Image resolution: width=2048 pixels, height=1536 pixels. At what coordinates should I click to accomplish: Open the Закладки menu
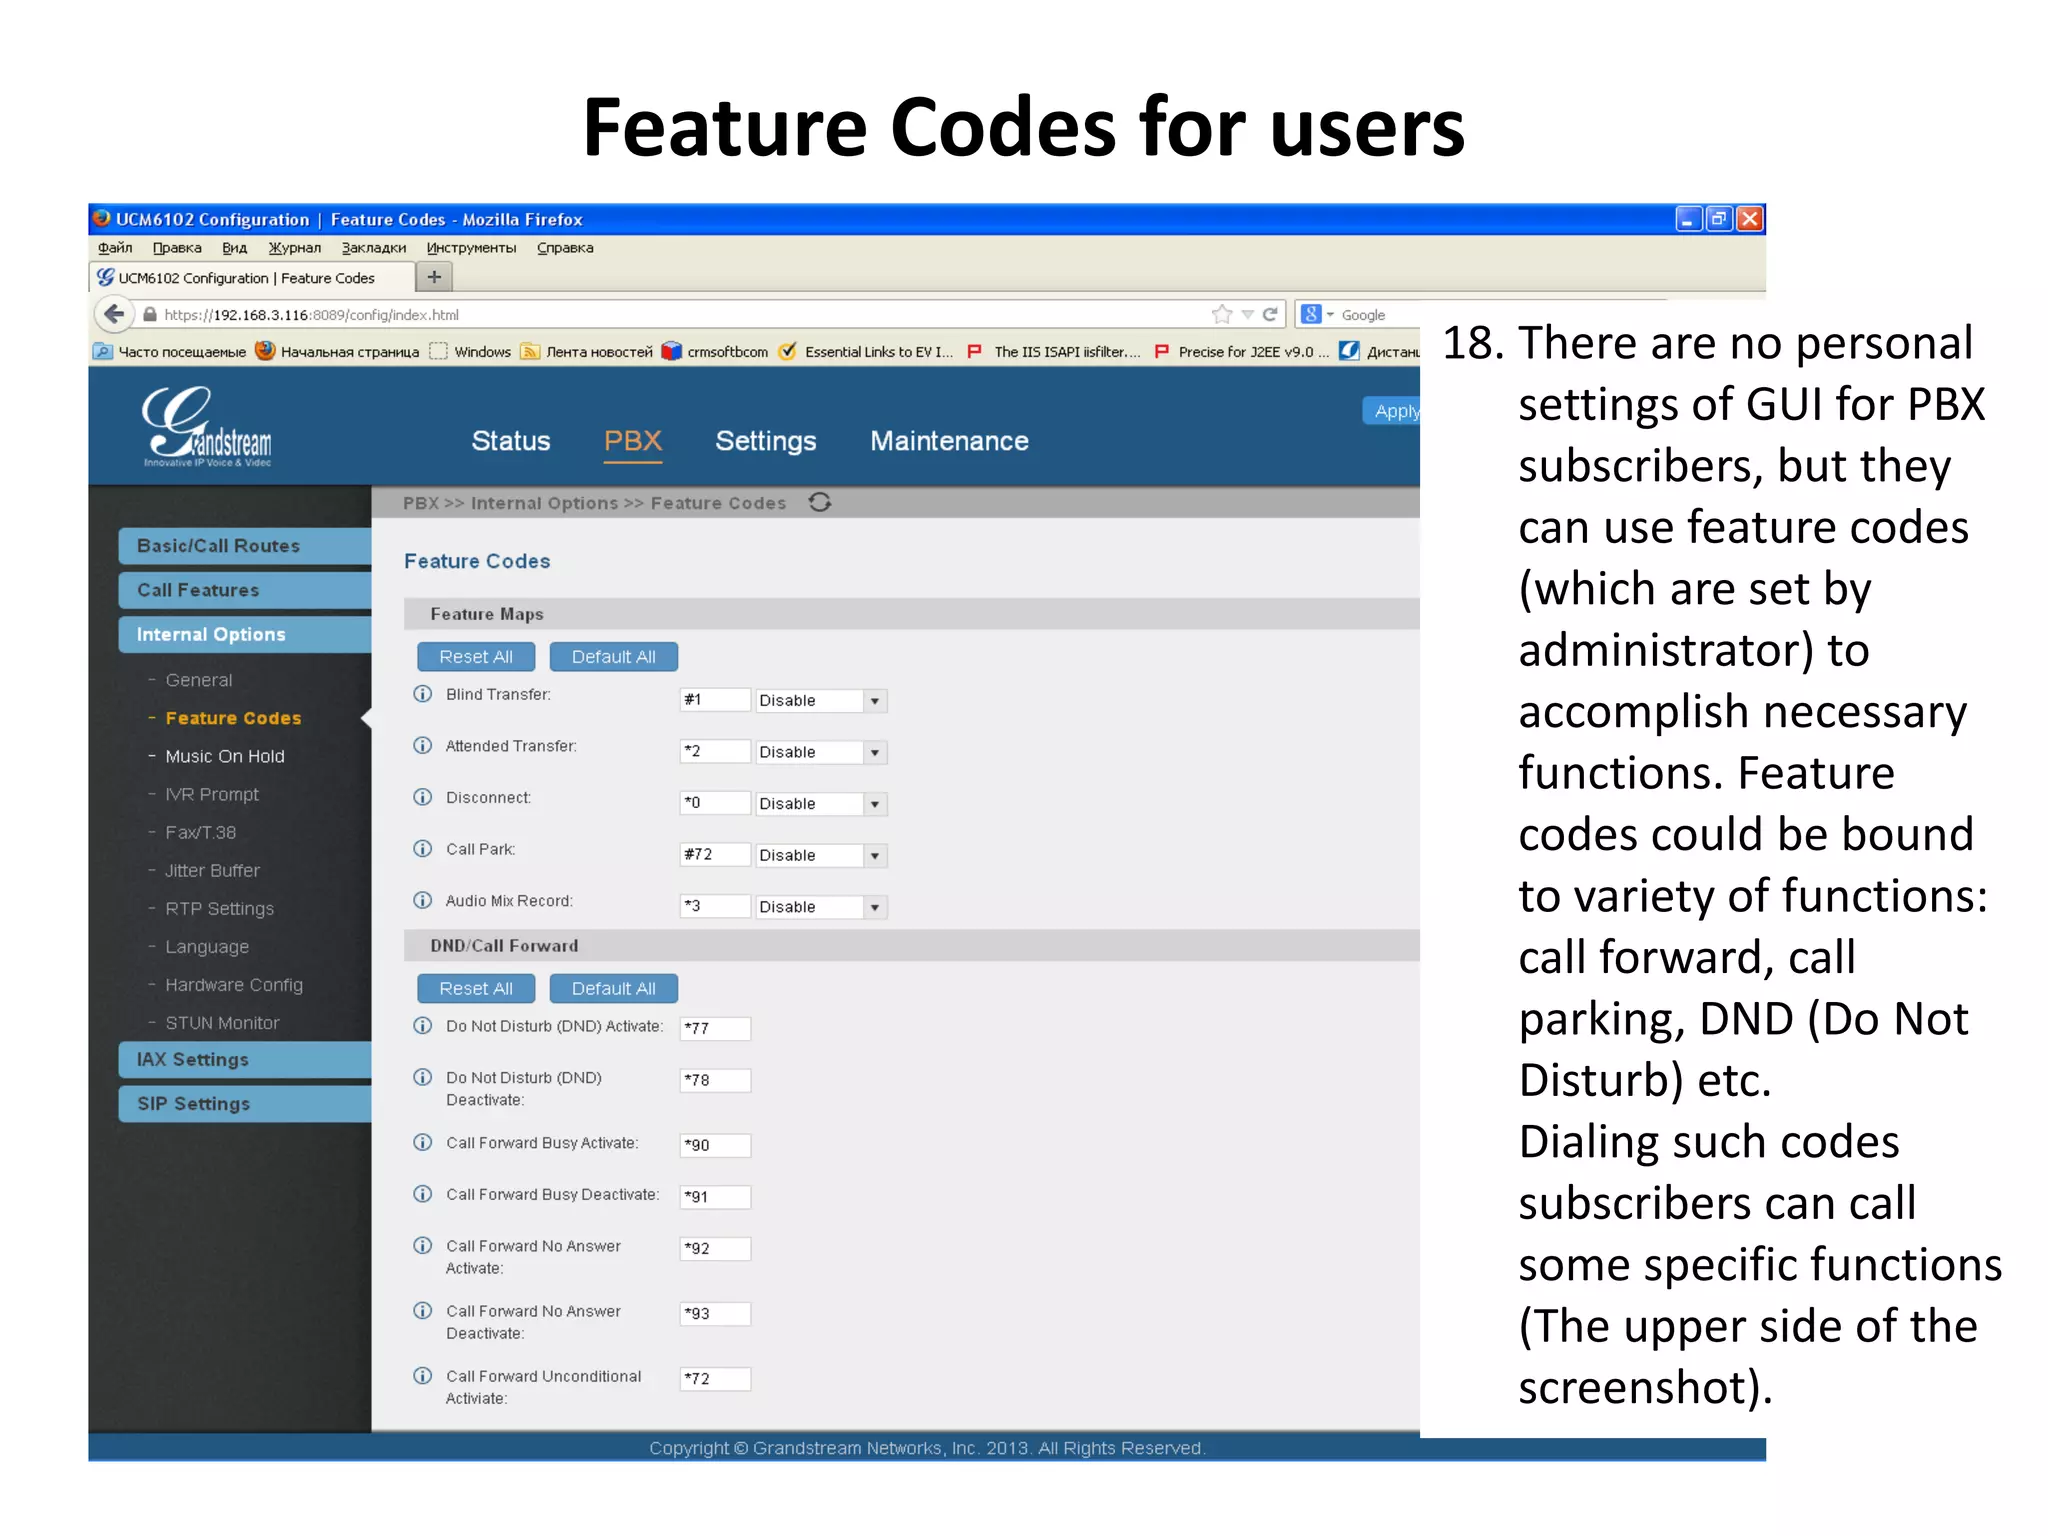tap(374, 247)
